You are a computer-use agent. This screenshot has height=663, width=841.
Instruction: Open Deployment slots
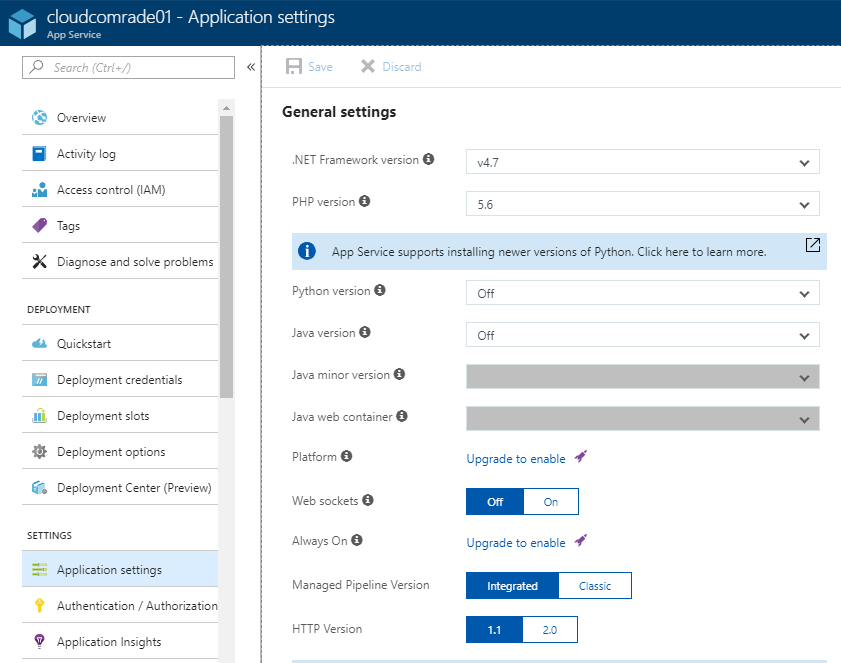pos(120,416)
